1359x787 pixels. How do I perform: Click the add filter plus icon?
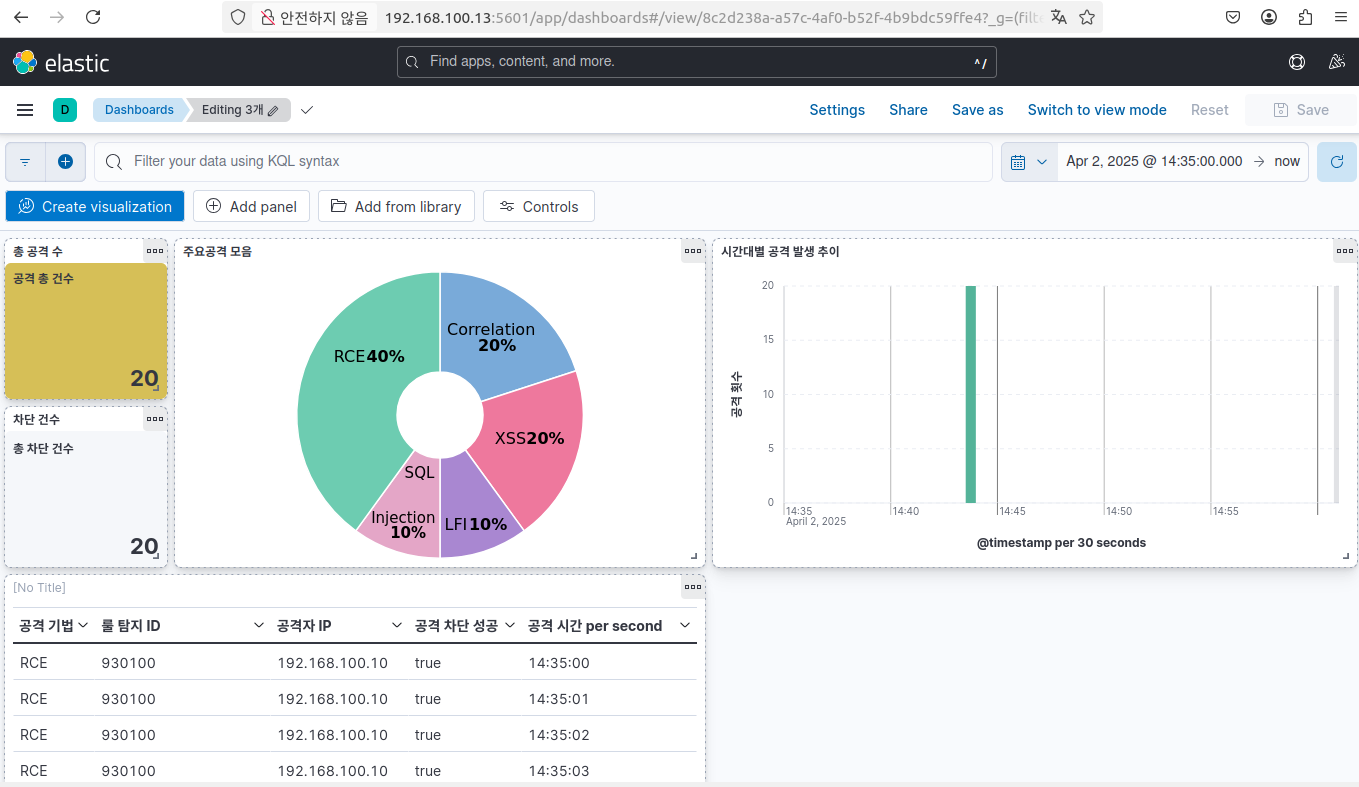65,162
